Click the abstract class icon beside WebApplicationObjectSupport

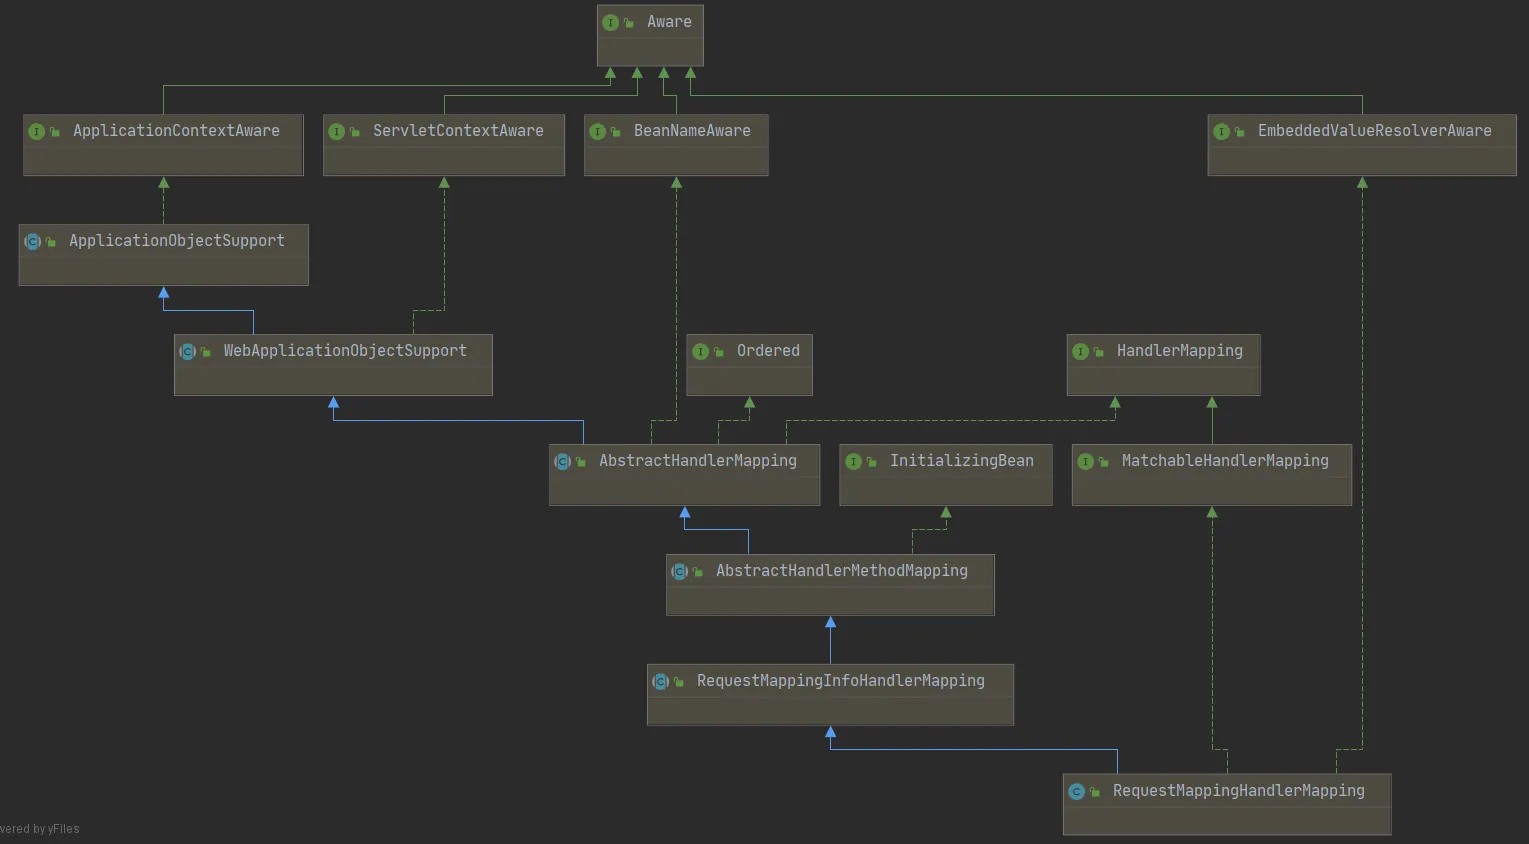click(187, 351)
